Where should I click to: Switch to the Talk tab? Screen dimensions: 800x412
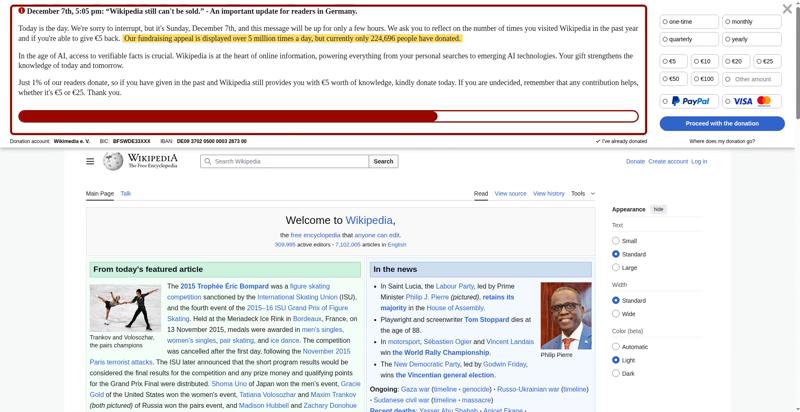point(126,193)
